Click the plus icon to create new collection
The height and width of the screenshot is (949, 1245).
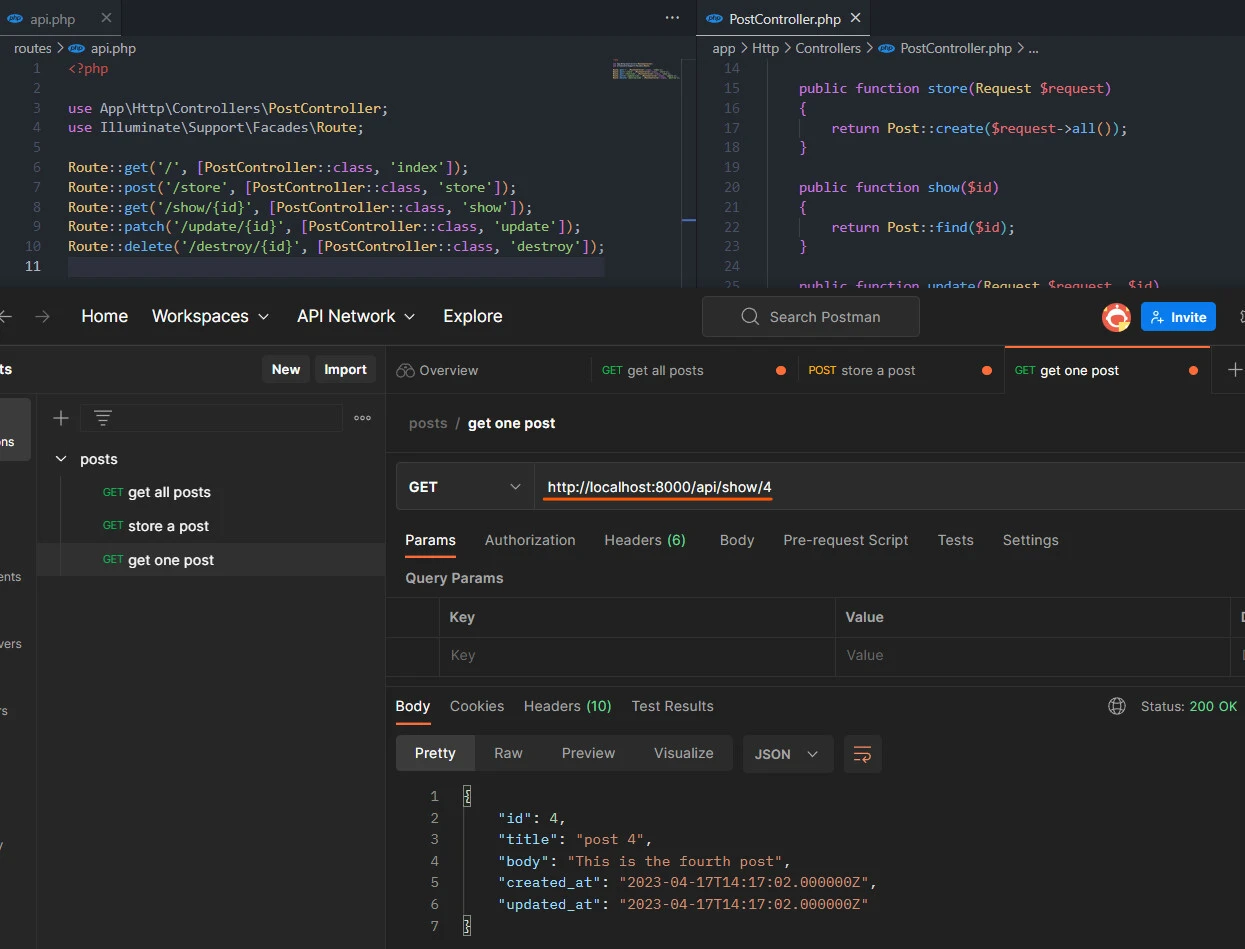click(x=61, y=418)
